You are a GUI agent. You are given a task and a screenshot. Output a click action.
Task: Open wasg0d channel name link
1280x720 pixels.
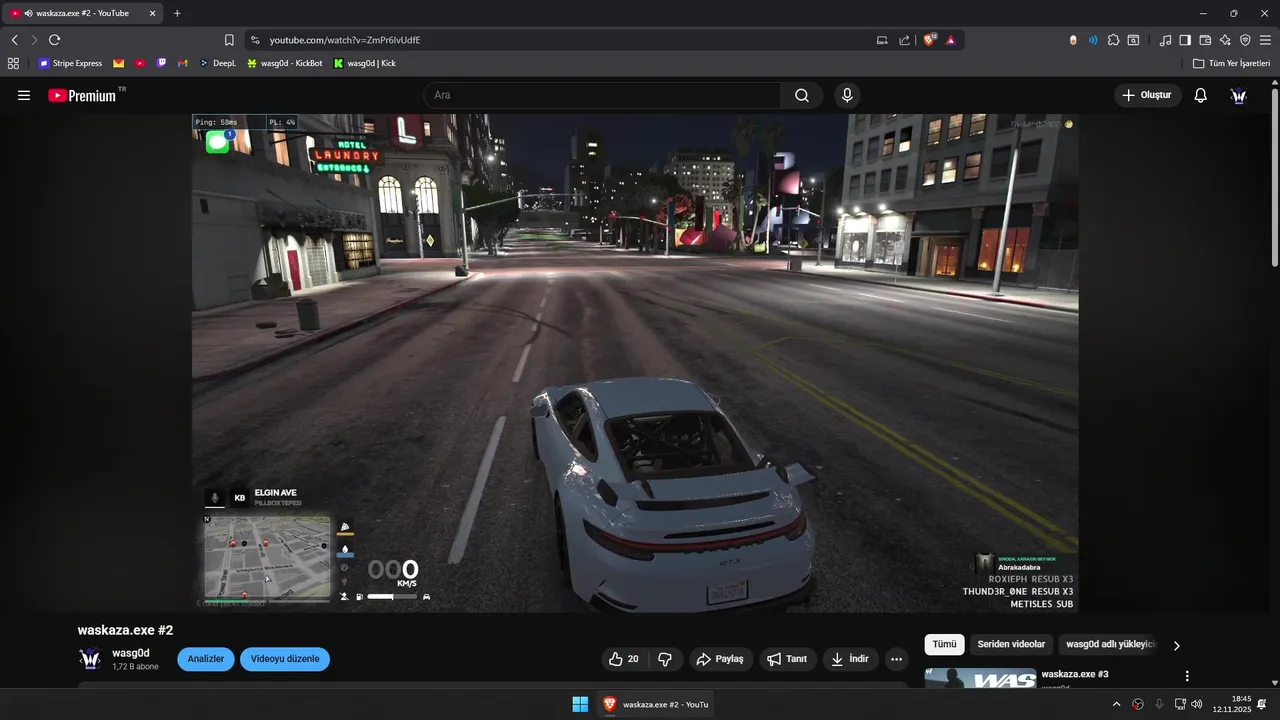(x=131, y=653)
